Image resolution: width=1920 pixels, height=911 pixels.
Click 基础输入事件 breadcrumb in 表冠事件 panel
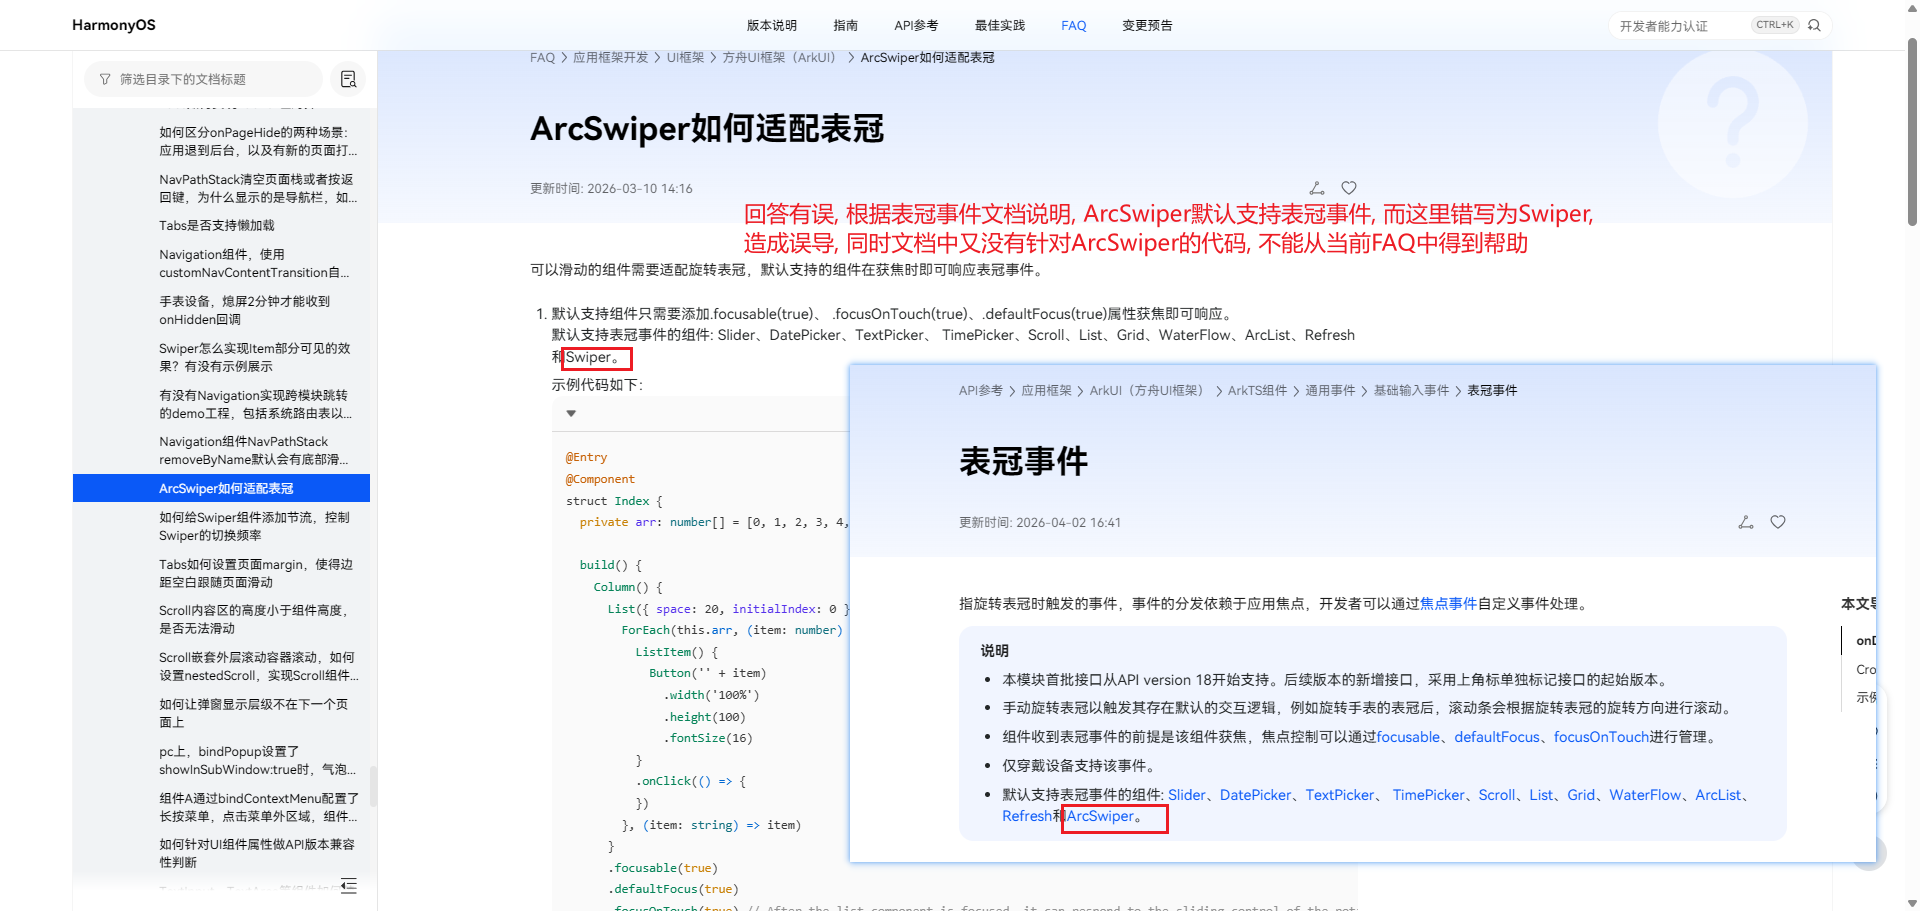coord(1411,391)
